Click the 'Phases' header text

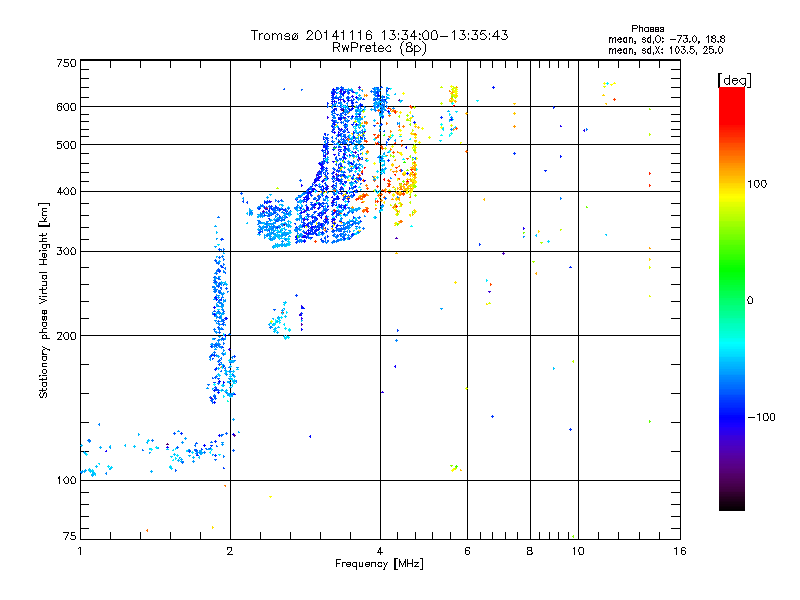pyautogui.click(x=647, y=29)
